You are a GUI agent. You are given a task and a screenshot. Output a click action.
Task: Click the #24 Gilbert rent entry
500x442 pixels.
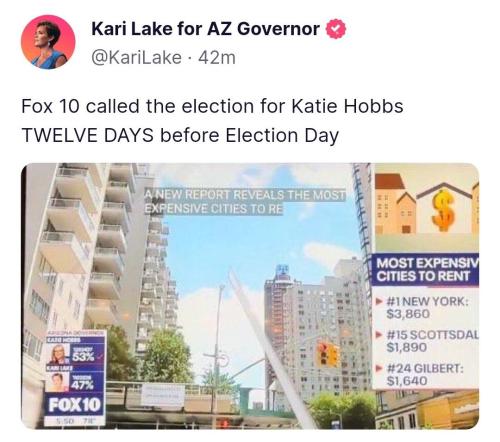[x=420, y=374]
